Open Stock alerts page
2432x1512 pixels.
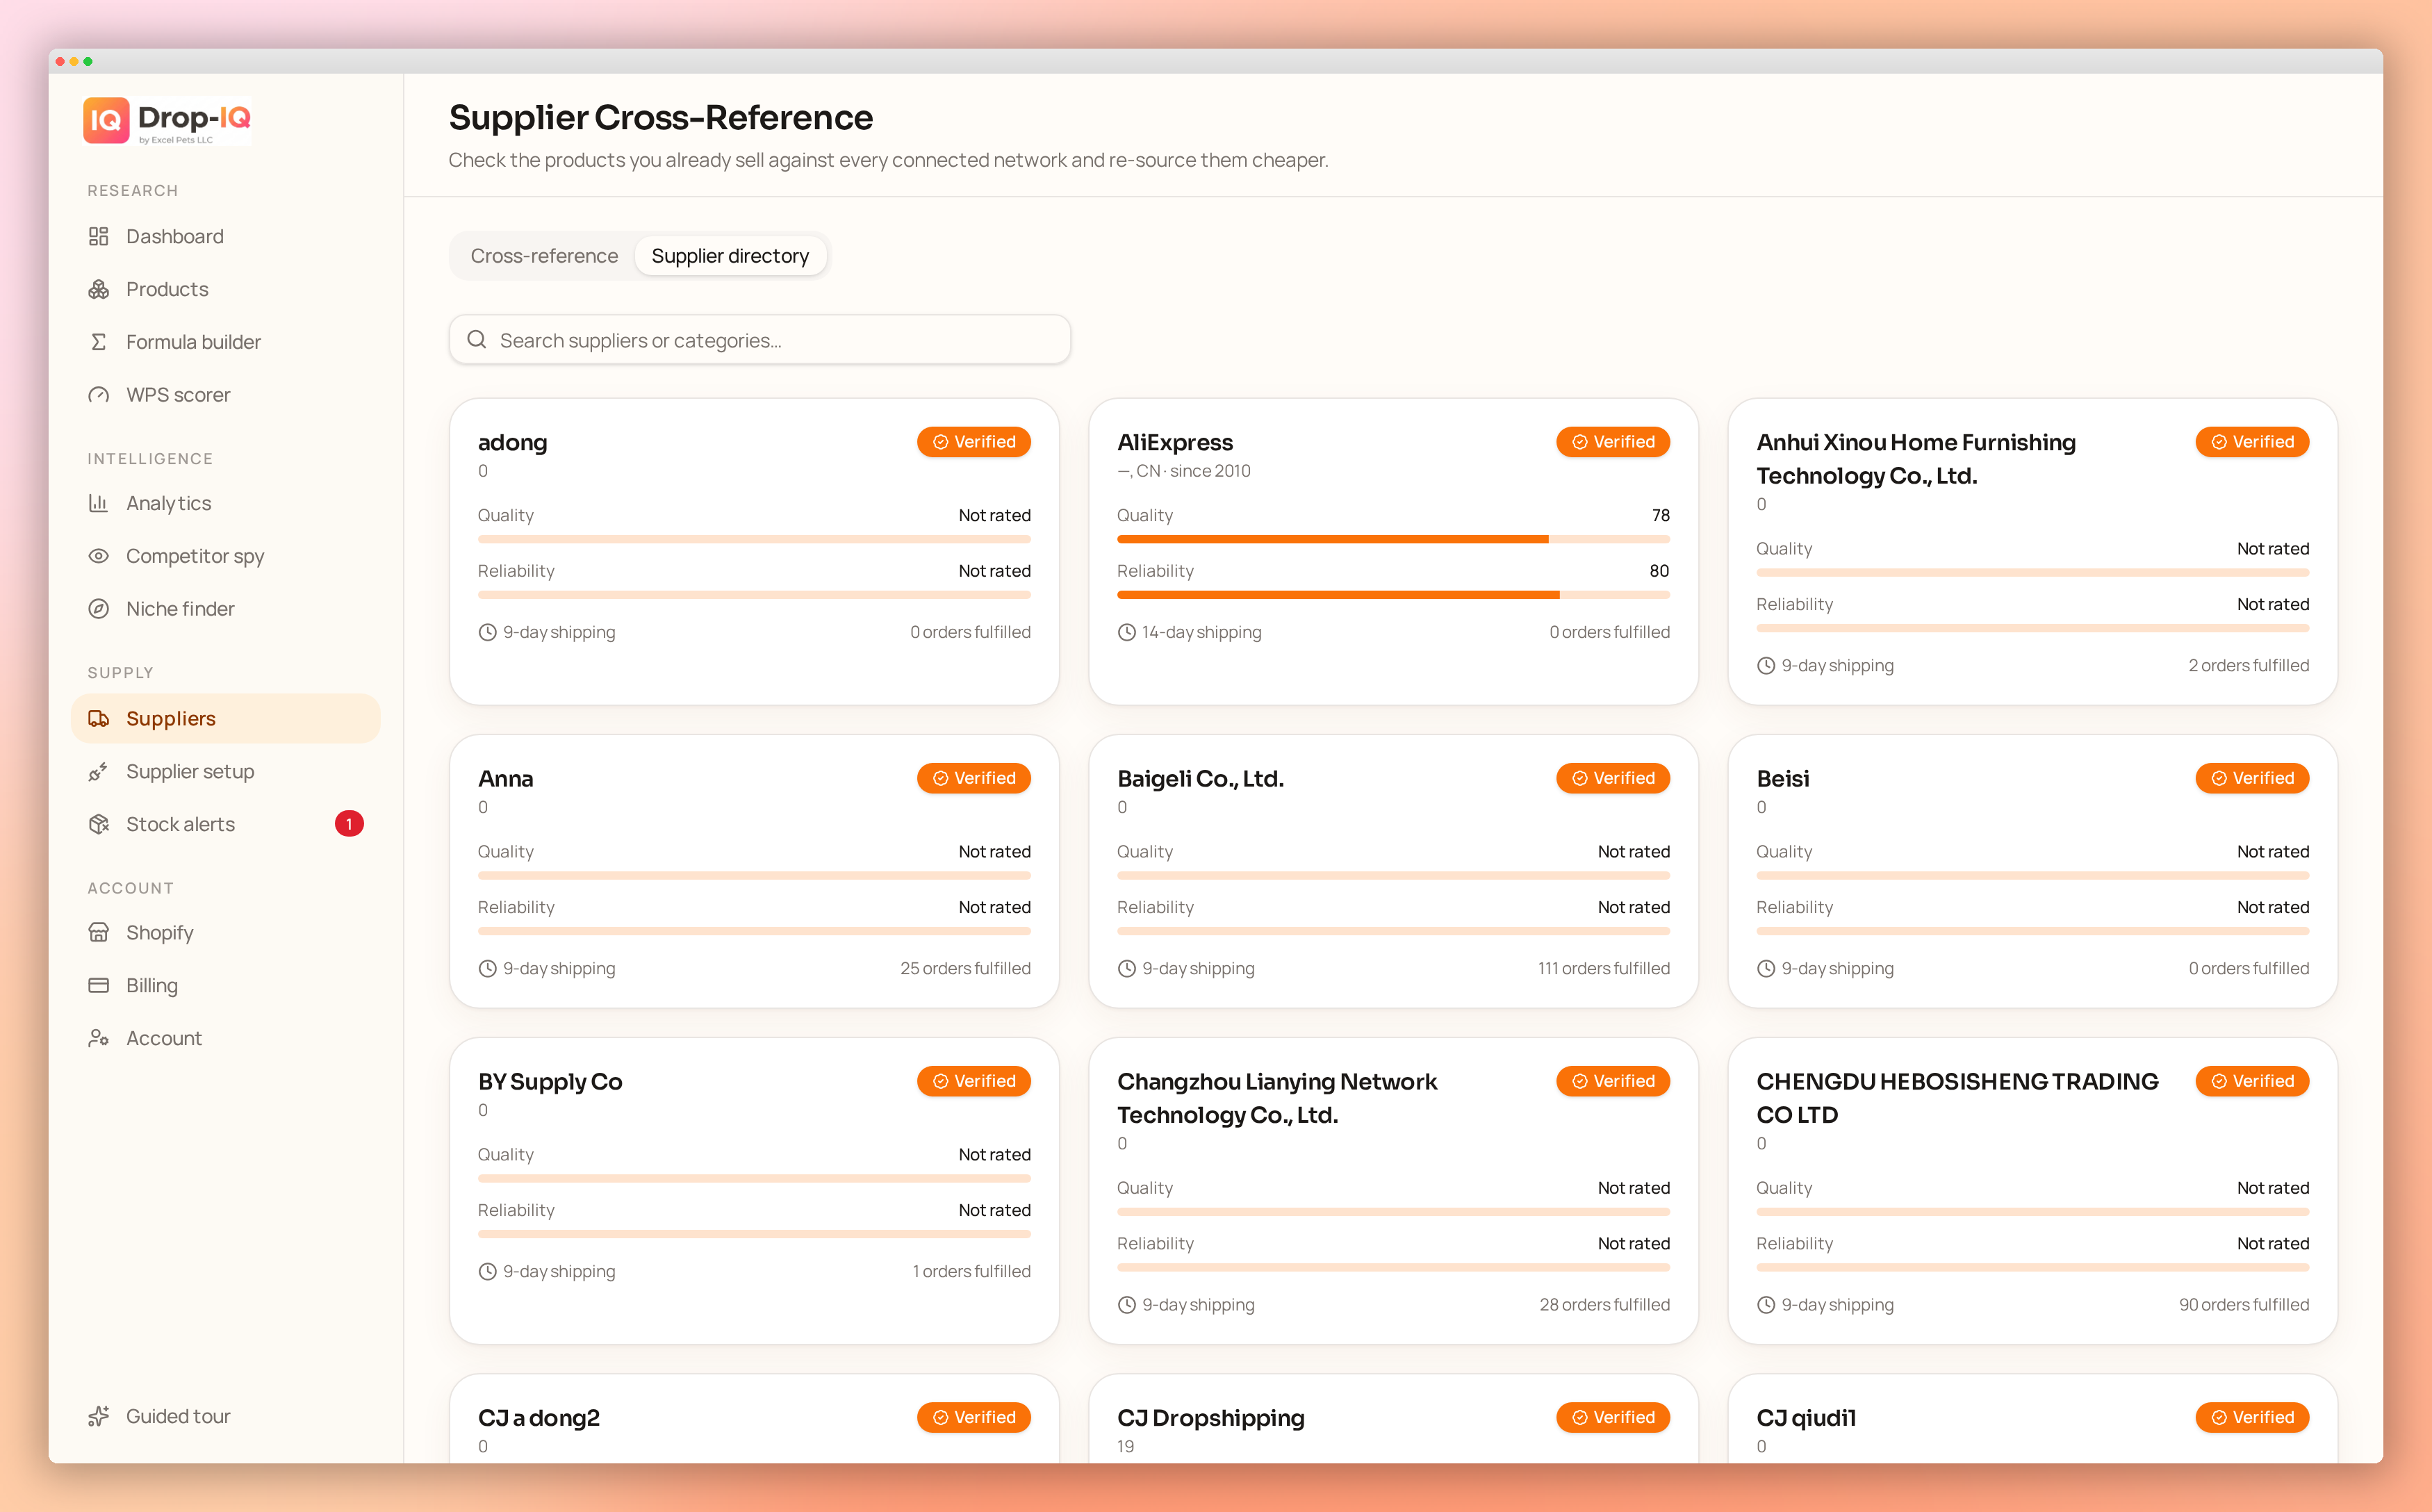(225, 824)
